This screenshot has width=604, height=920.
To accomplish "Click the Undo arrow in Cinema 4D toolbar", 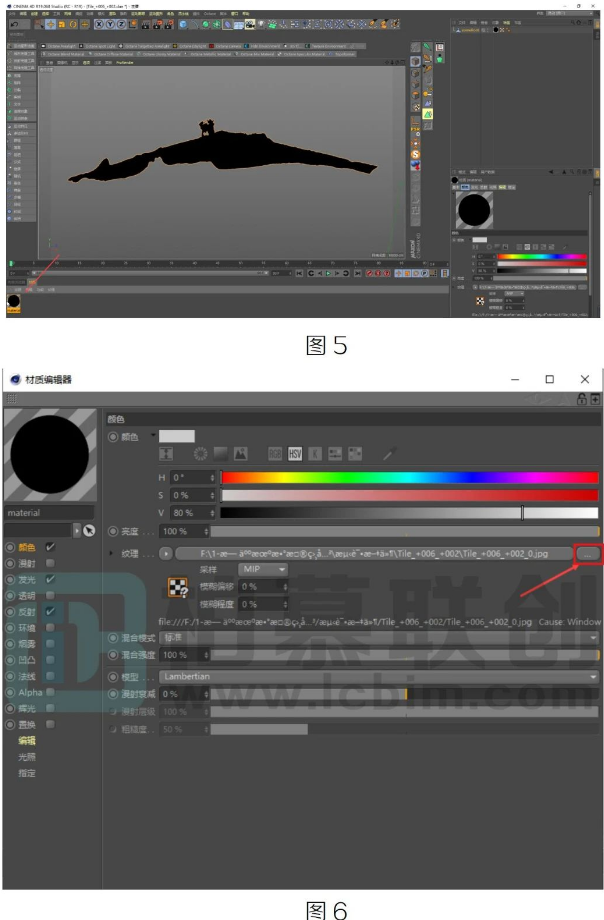I will click(14, 24).
